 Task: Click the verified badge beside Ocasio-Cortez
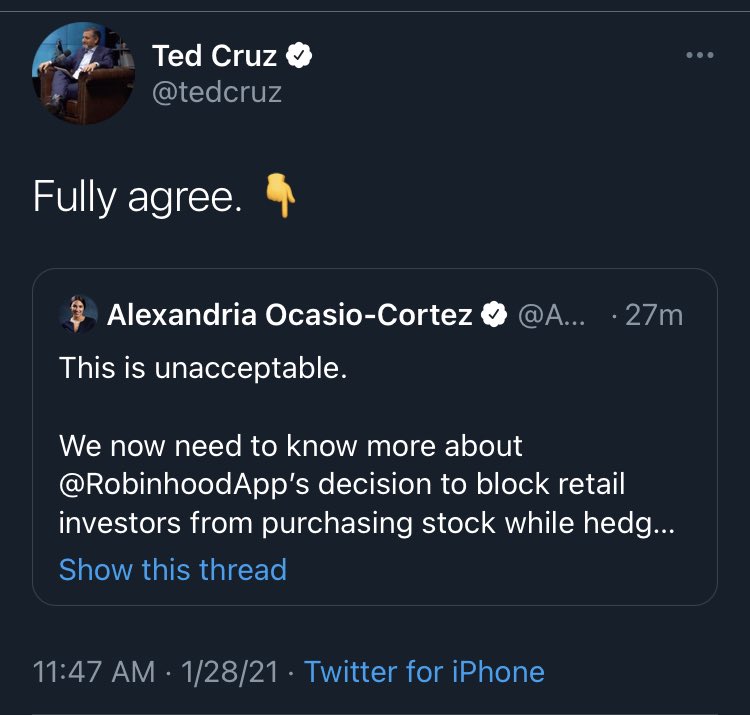point(494,315)
